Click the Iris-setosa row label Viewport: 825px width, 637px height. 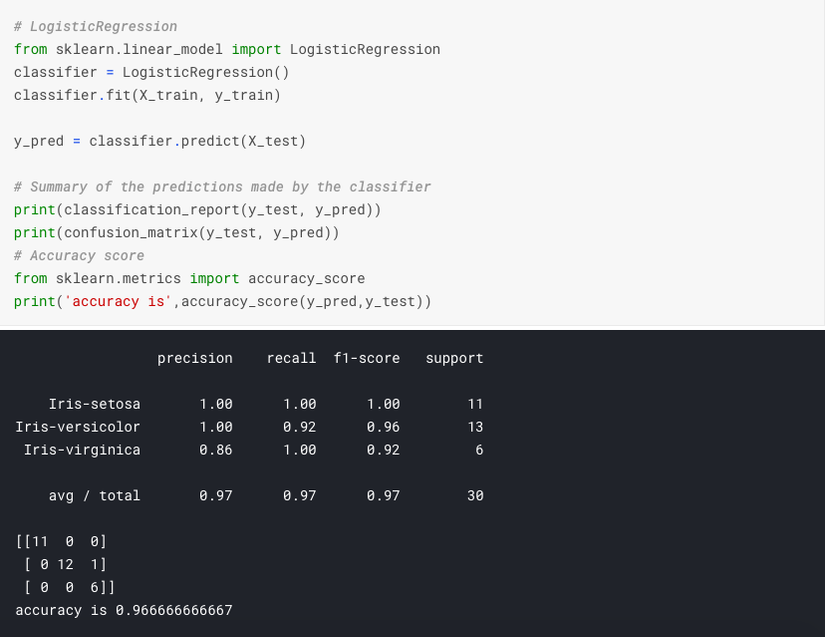[x=95, y=404]
